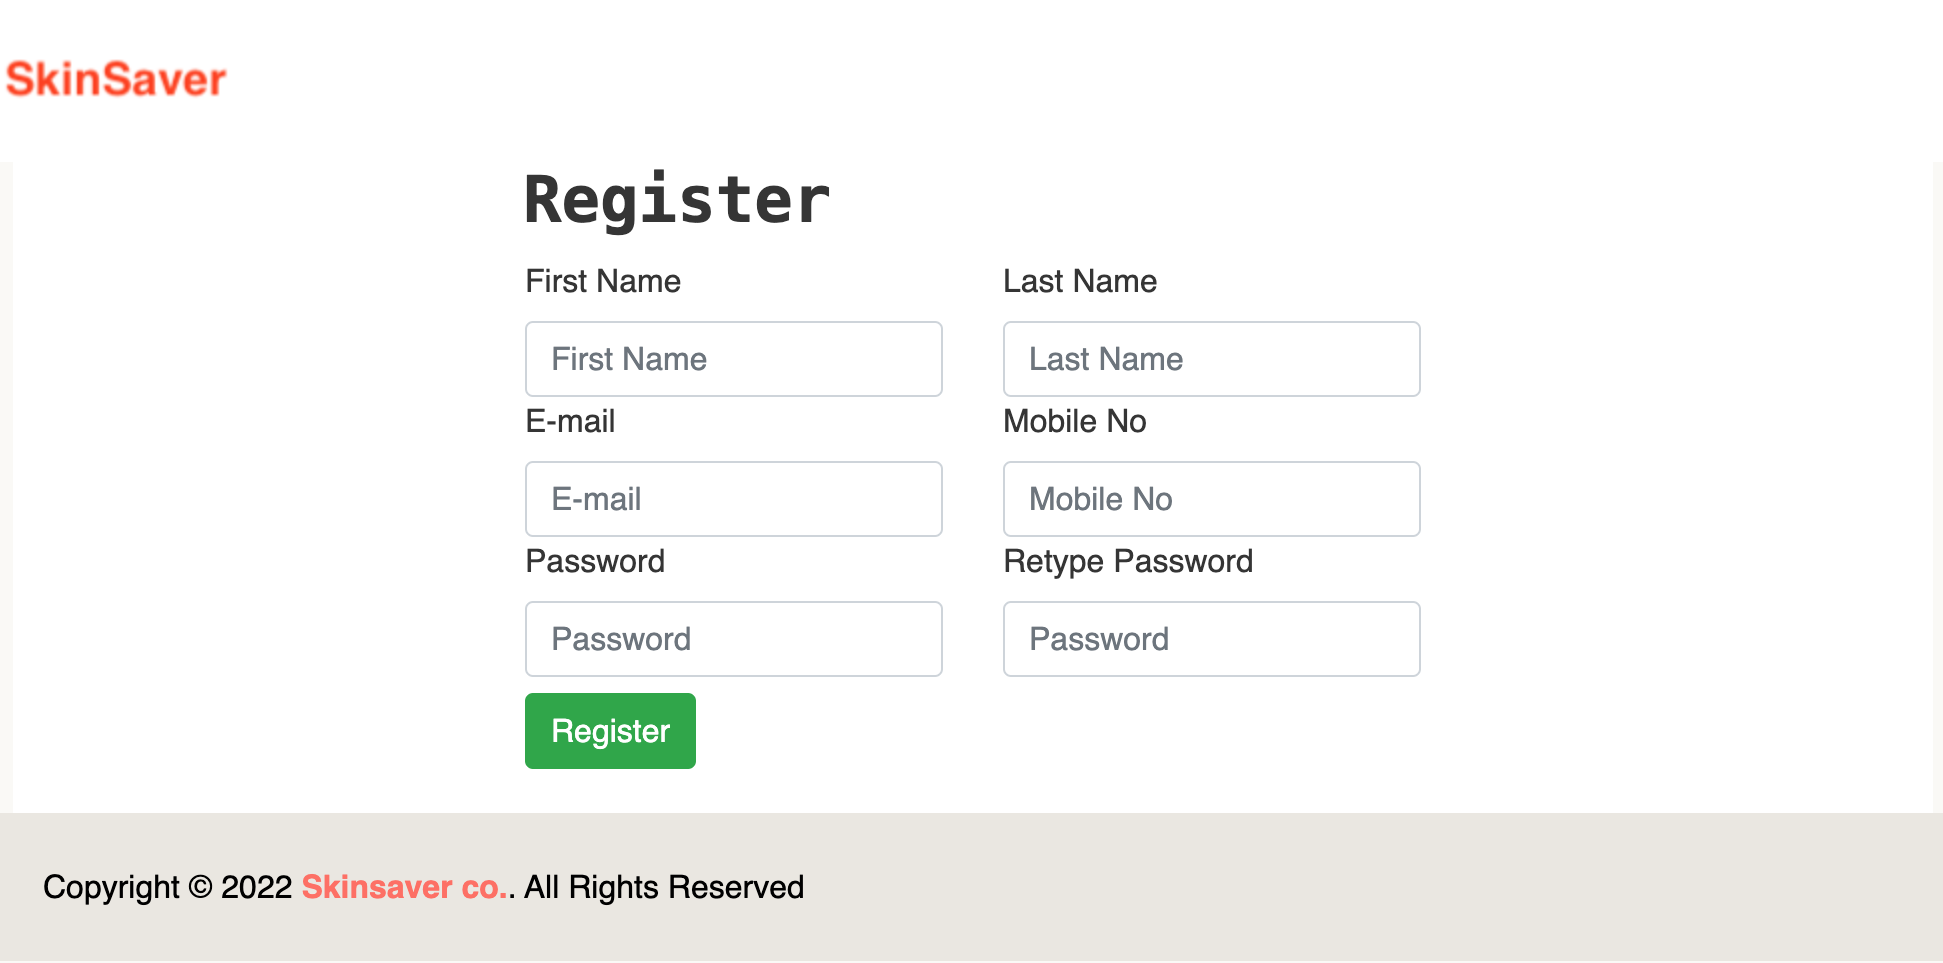Screen dimensions: 1943x963
Task: Click the E-mail field label
Action: [x=570, y=422]
